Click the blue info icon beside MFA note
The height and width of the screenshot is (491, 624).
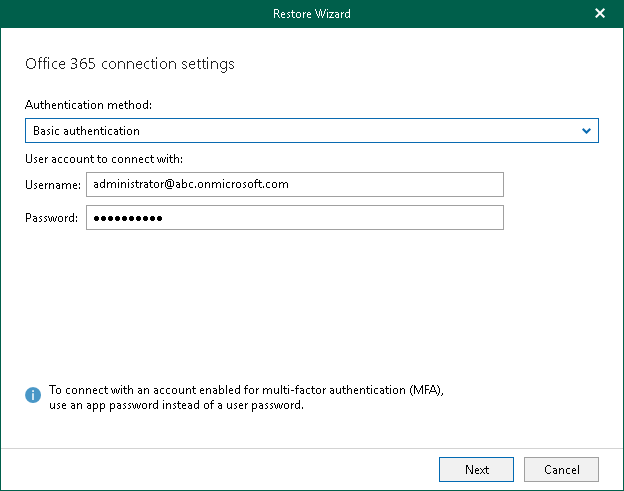click(34, 396)
